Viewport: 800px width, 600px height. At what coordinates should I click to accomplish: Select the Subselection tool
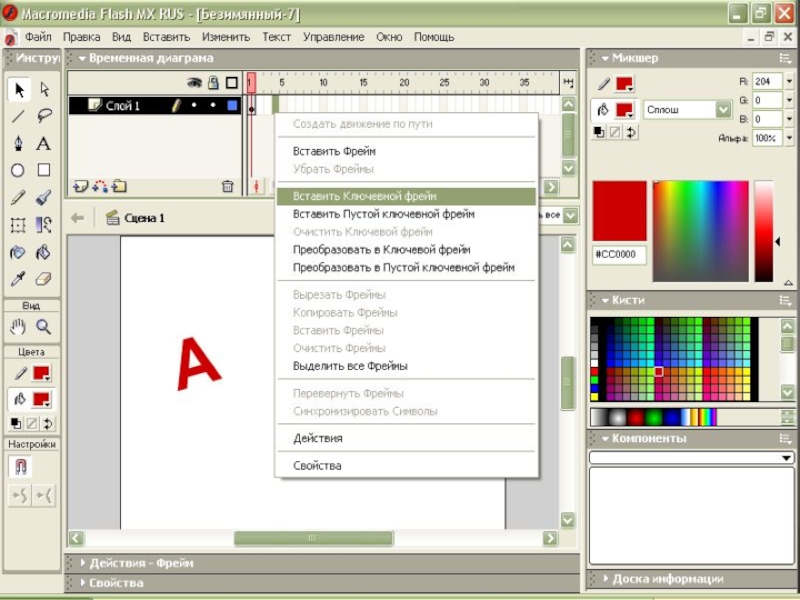pyautogui.click(x=44, y=90)
